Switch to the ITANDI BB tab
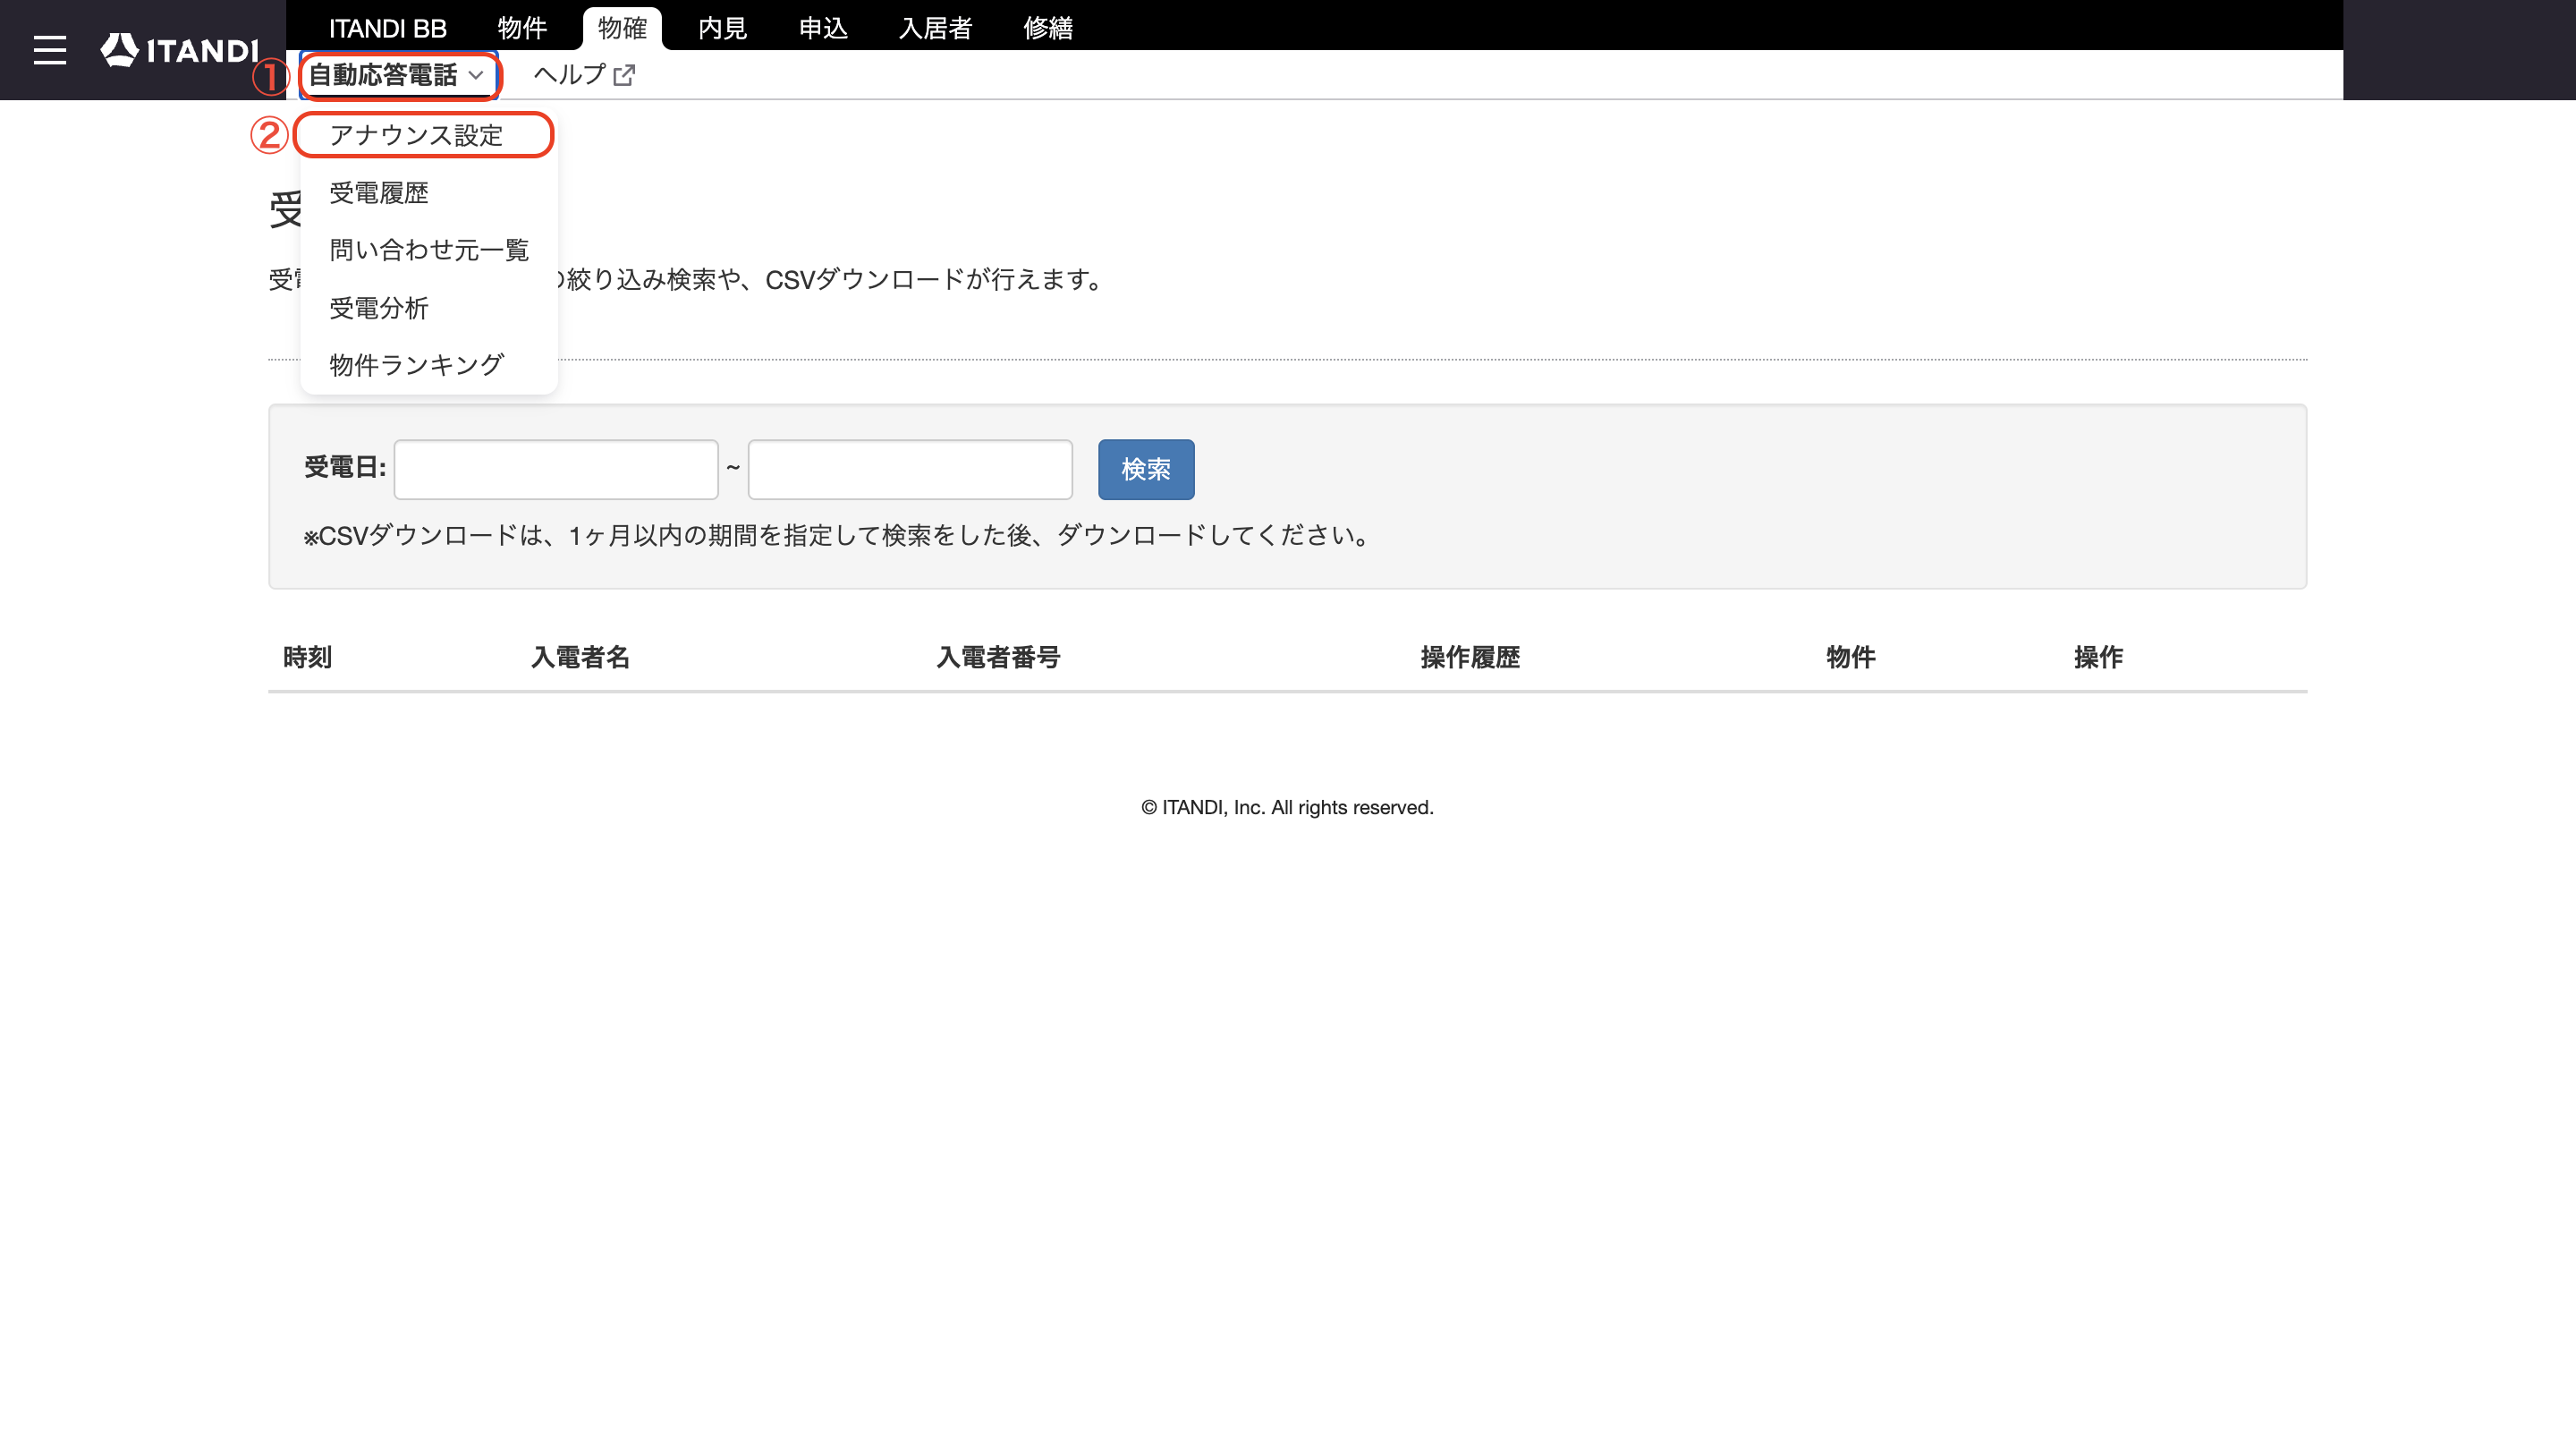The height and width of the screenshot is (1453, 2576). coord(388,28)
